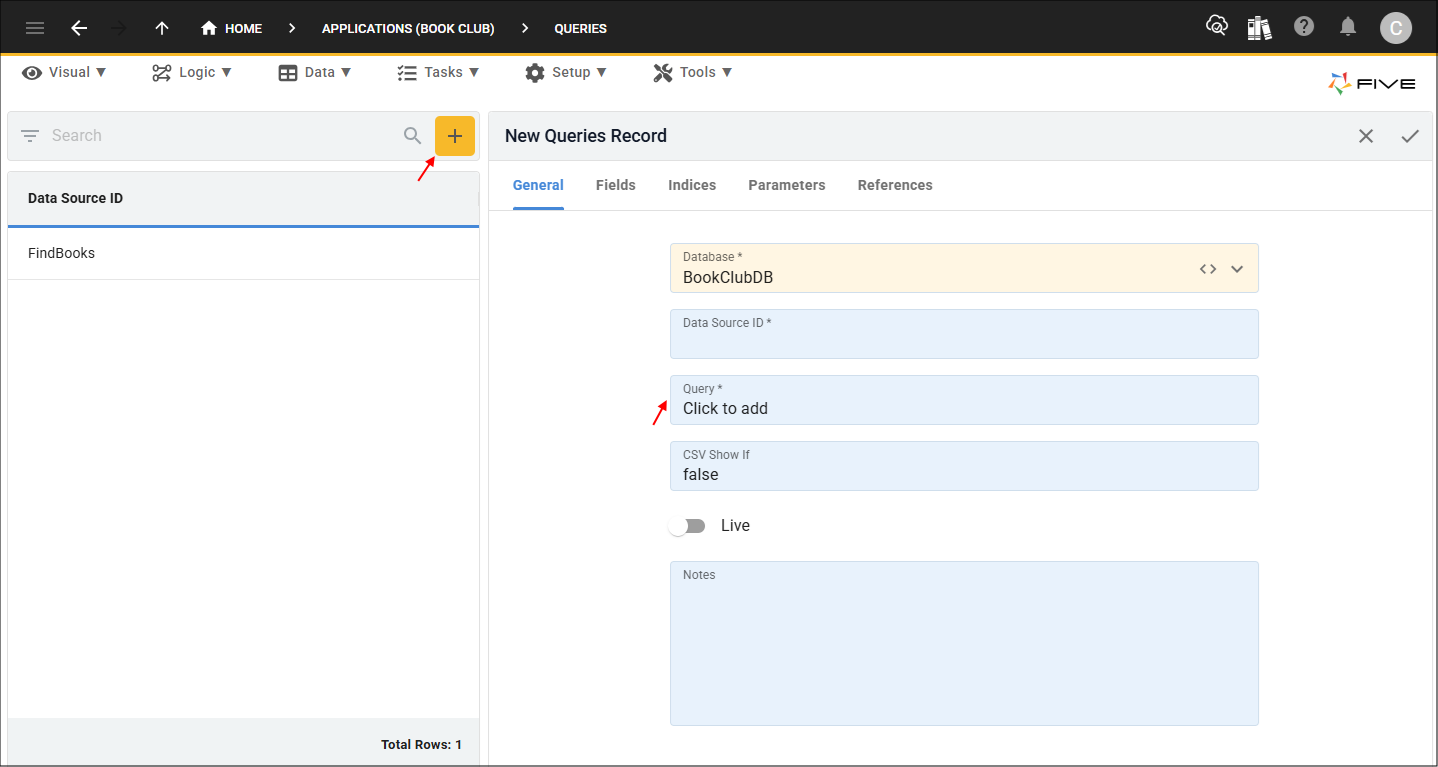Click the cloud deploy icon
Viewport: 1438px width, 767px height.
tap(1217, 27)
